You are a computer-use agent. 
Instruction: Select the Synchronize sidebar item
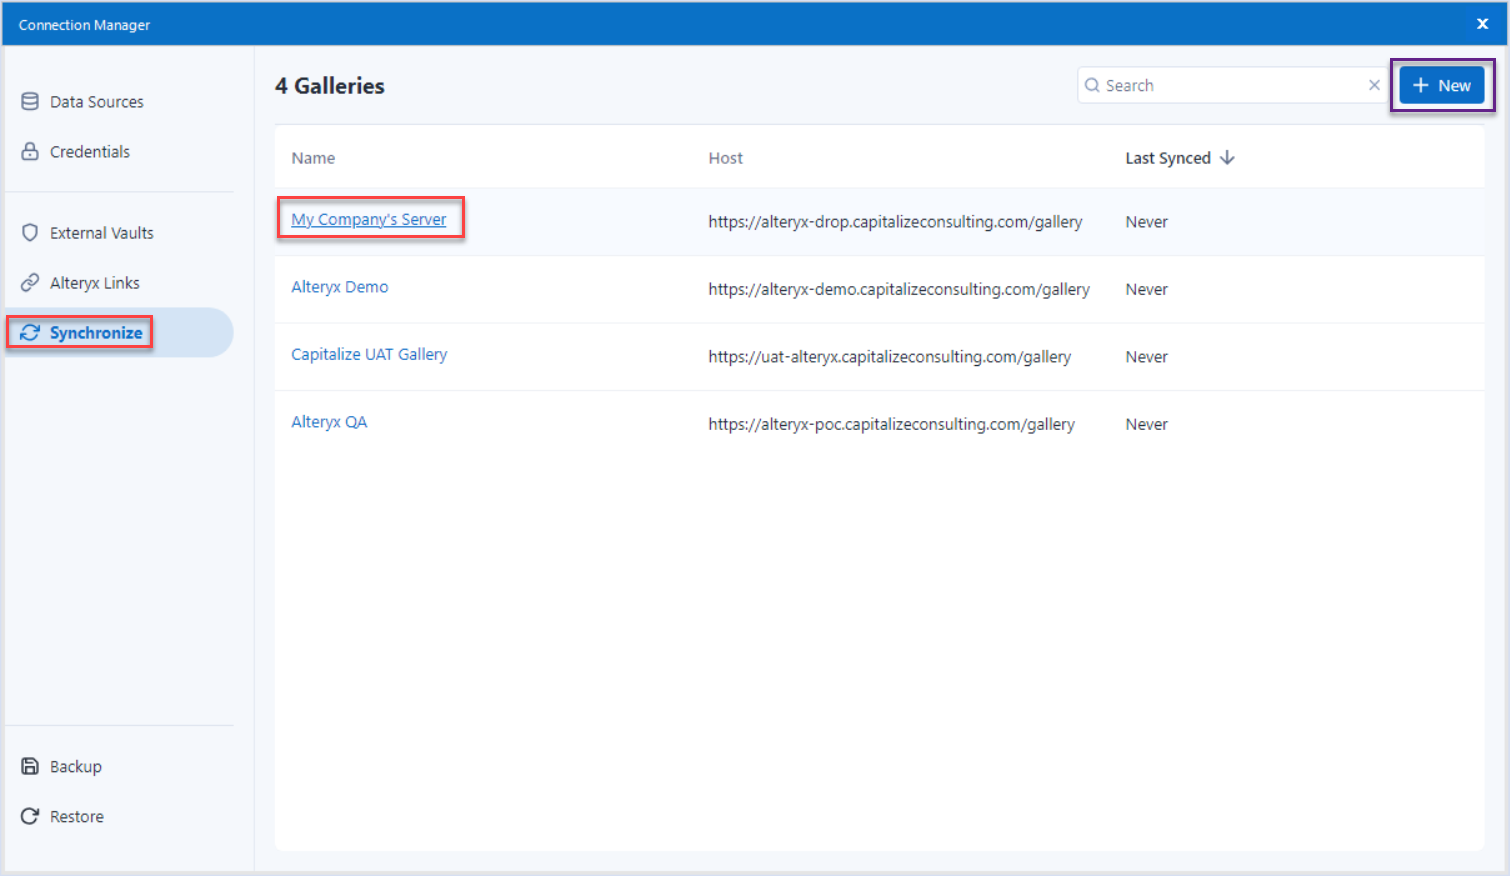[x=120, y=332]
